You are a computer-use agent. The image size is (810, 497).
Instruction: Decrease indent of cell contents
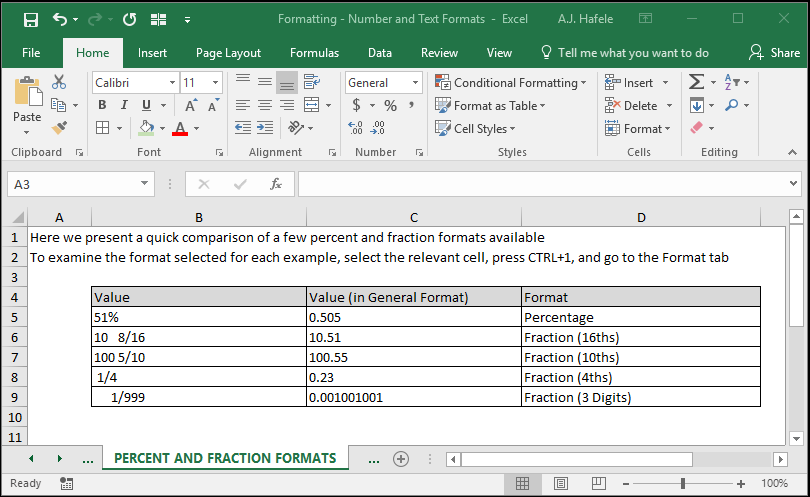coord(243,128)
